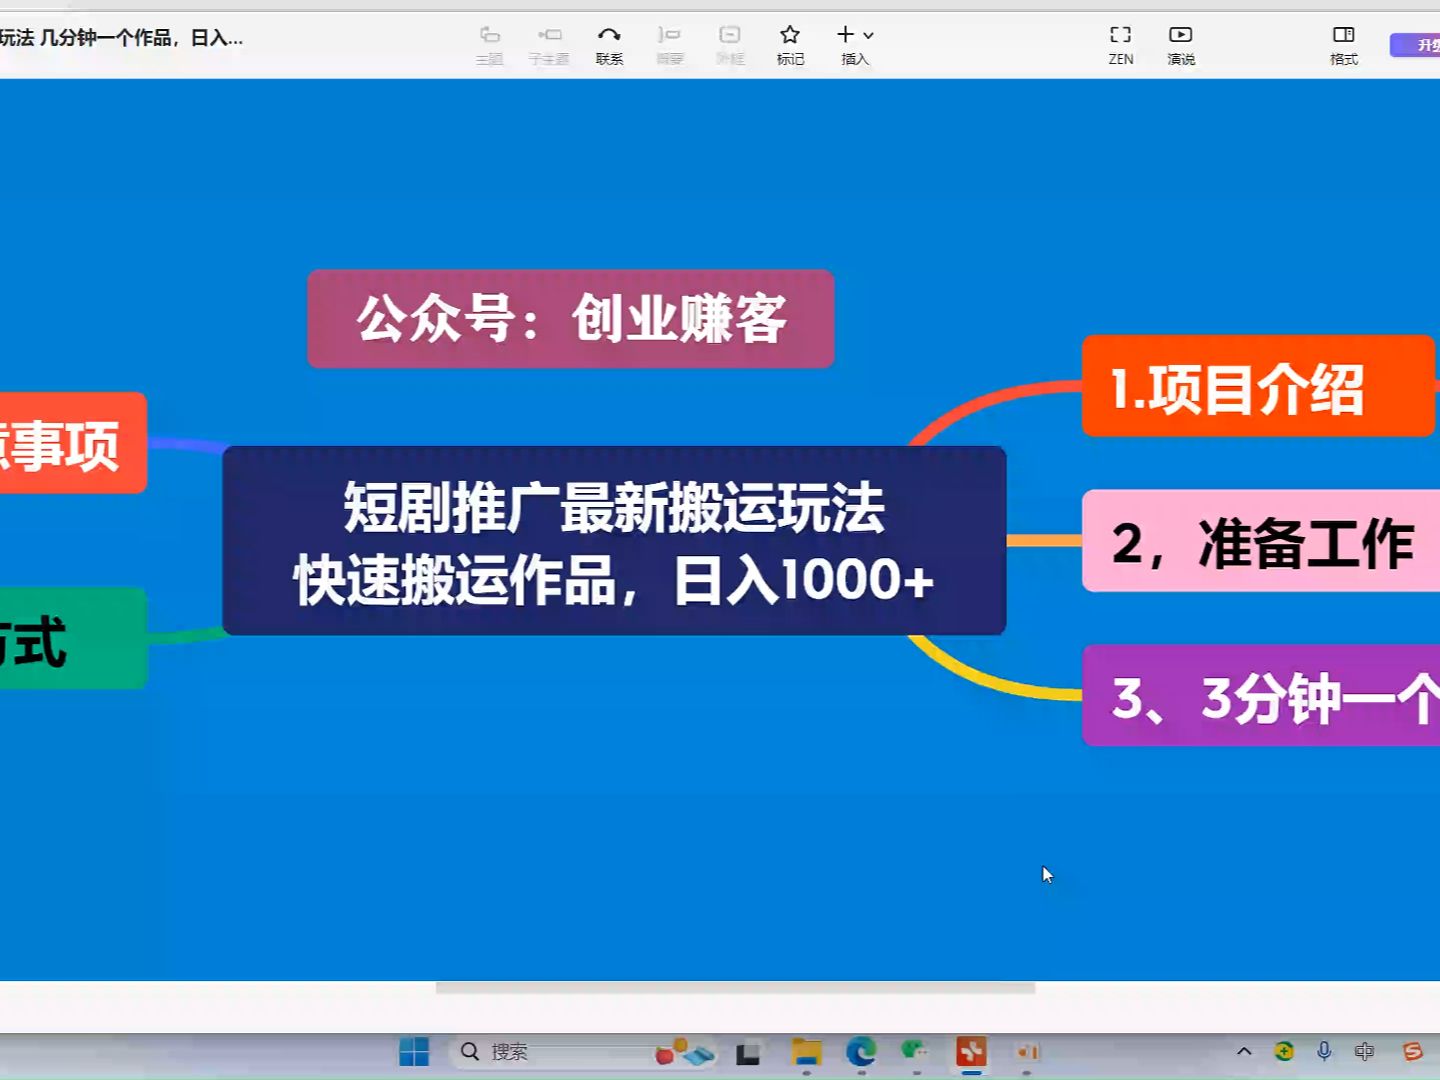The width and height of the screenshot is (1440, 1080).
Task: Open the Marker (标记) star tool
Action: 790,46
